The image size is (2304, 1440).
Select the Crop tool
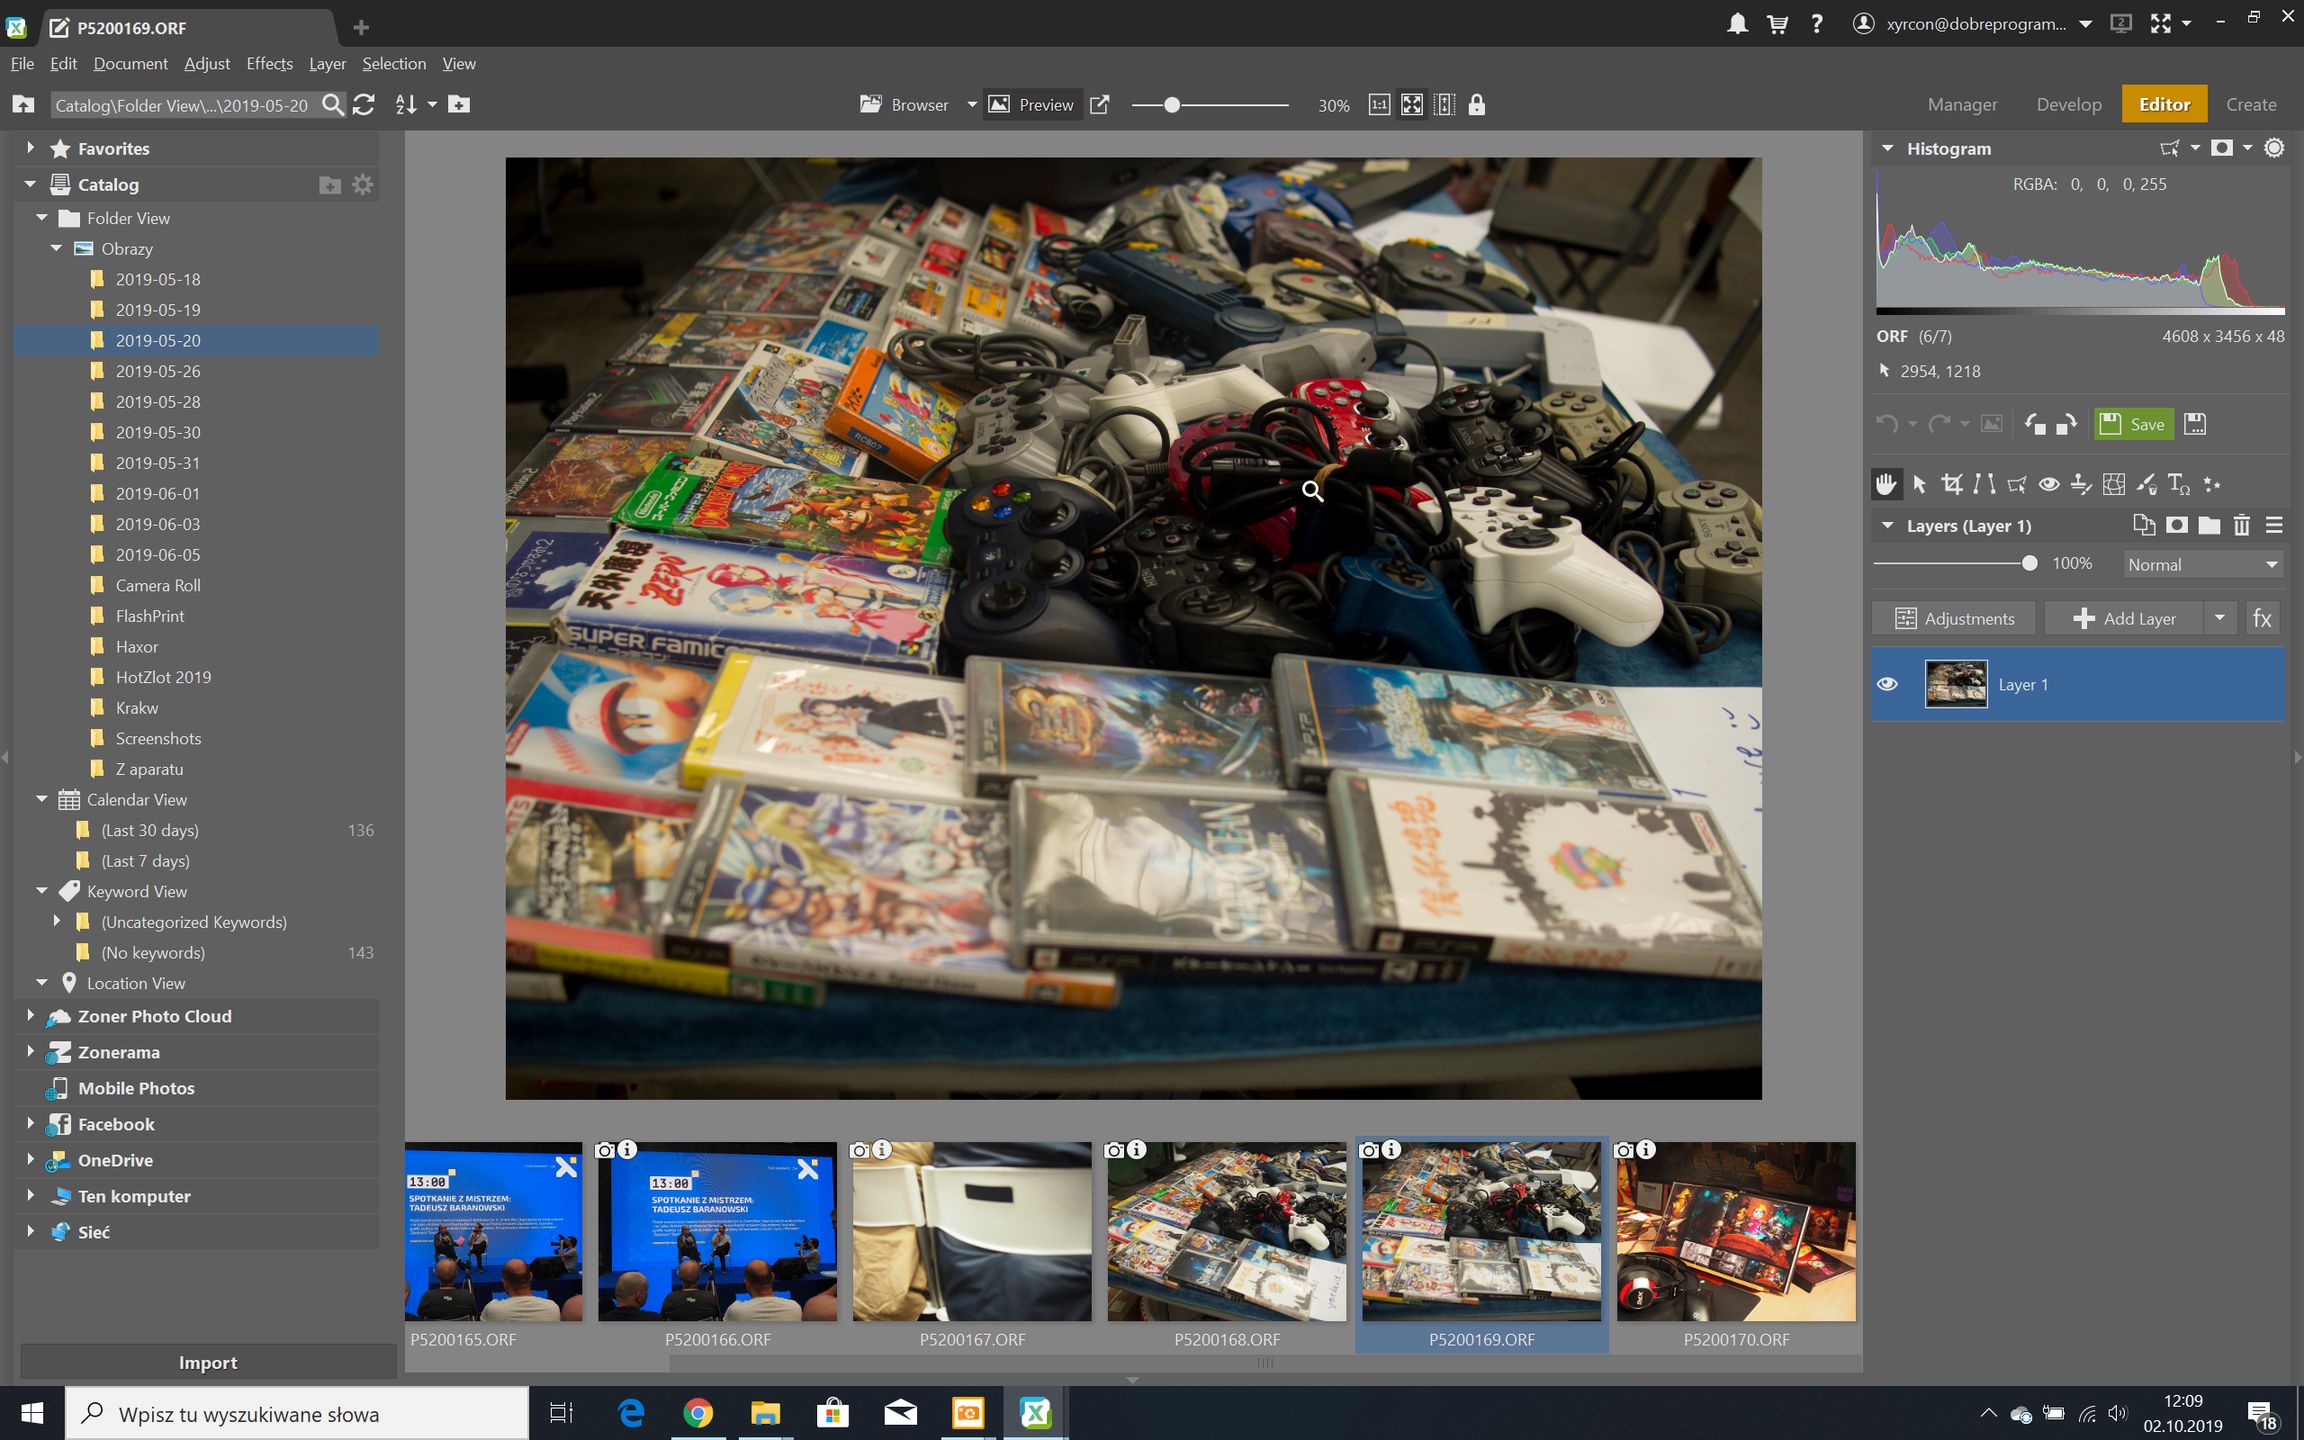point(1951,484)
